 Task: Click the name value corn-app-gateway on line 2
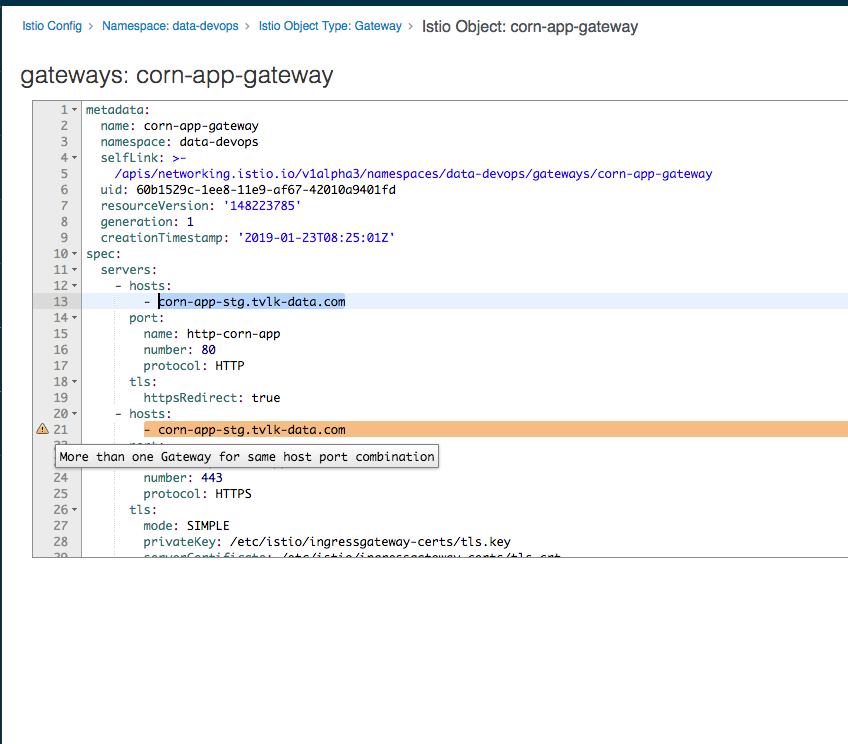pos(201,126)
